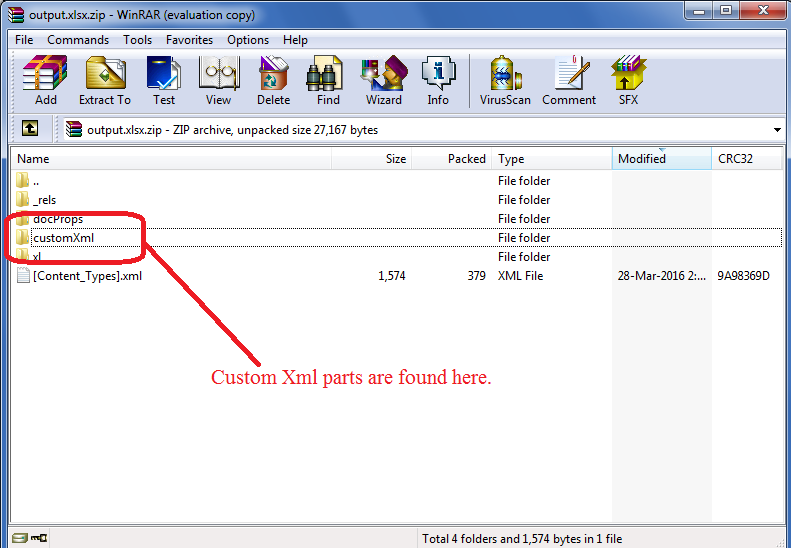
Task: Sort by the Modified column header
Action: [662, 158]
